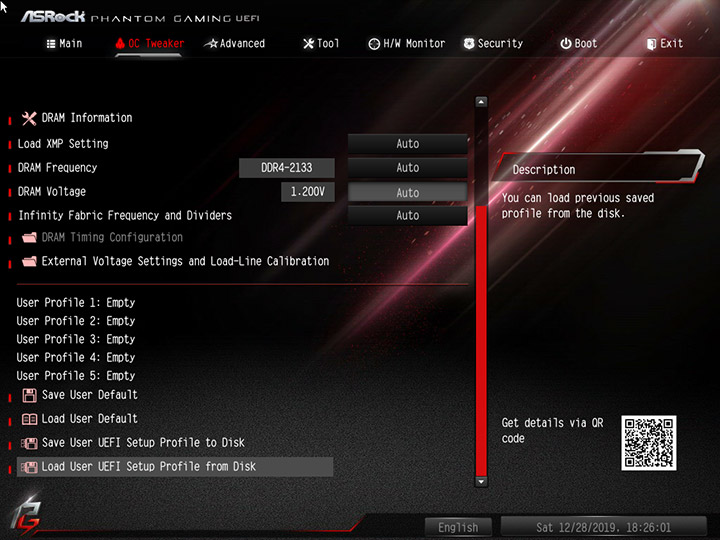Click Load User UEFI Setup Profile from Disk icon
The height and width of the screenshot is (540, 720).
click(x=29, y=467)
